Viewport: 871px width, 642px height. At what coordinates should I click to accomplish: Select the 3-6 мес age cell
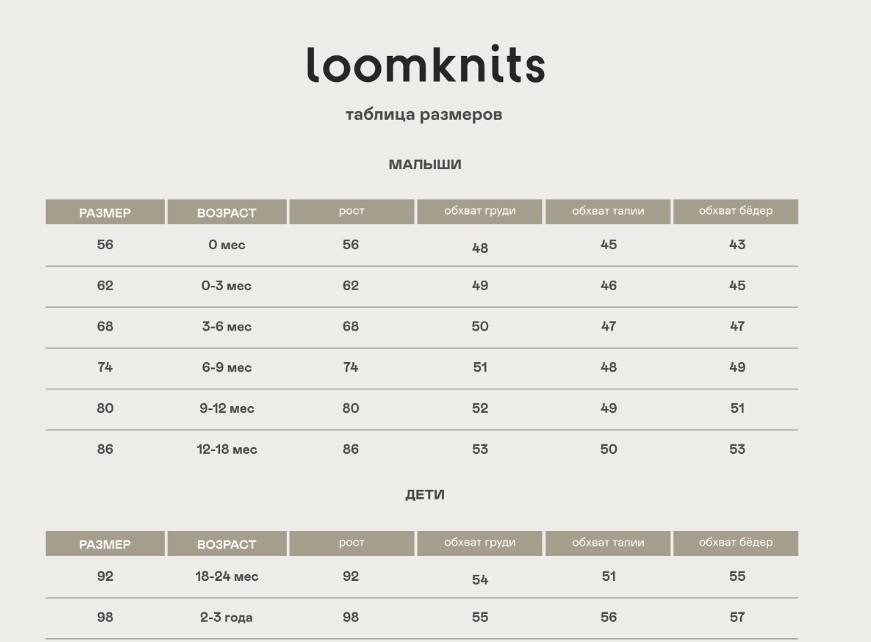227,327
